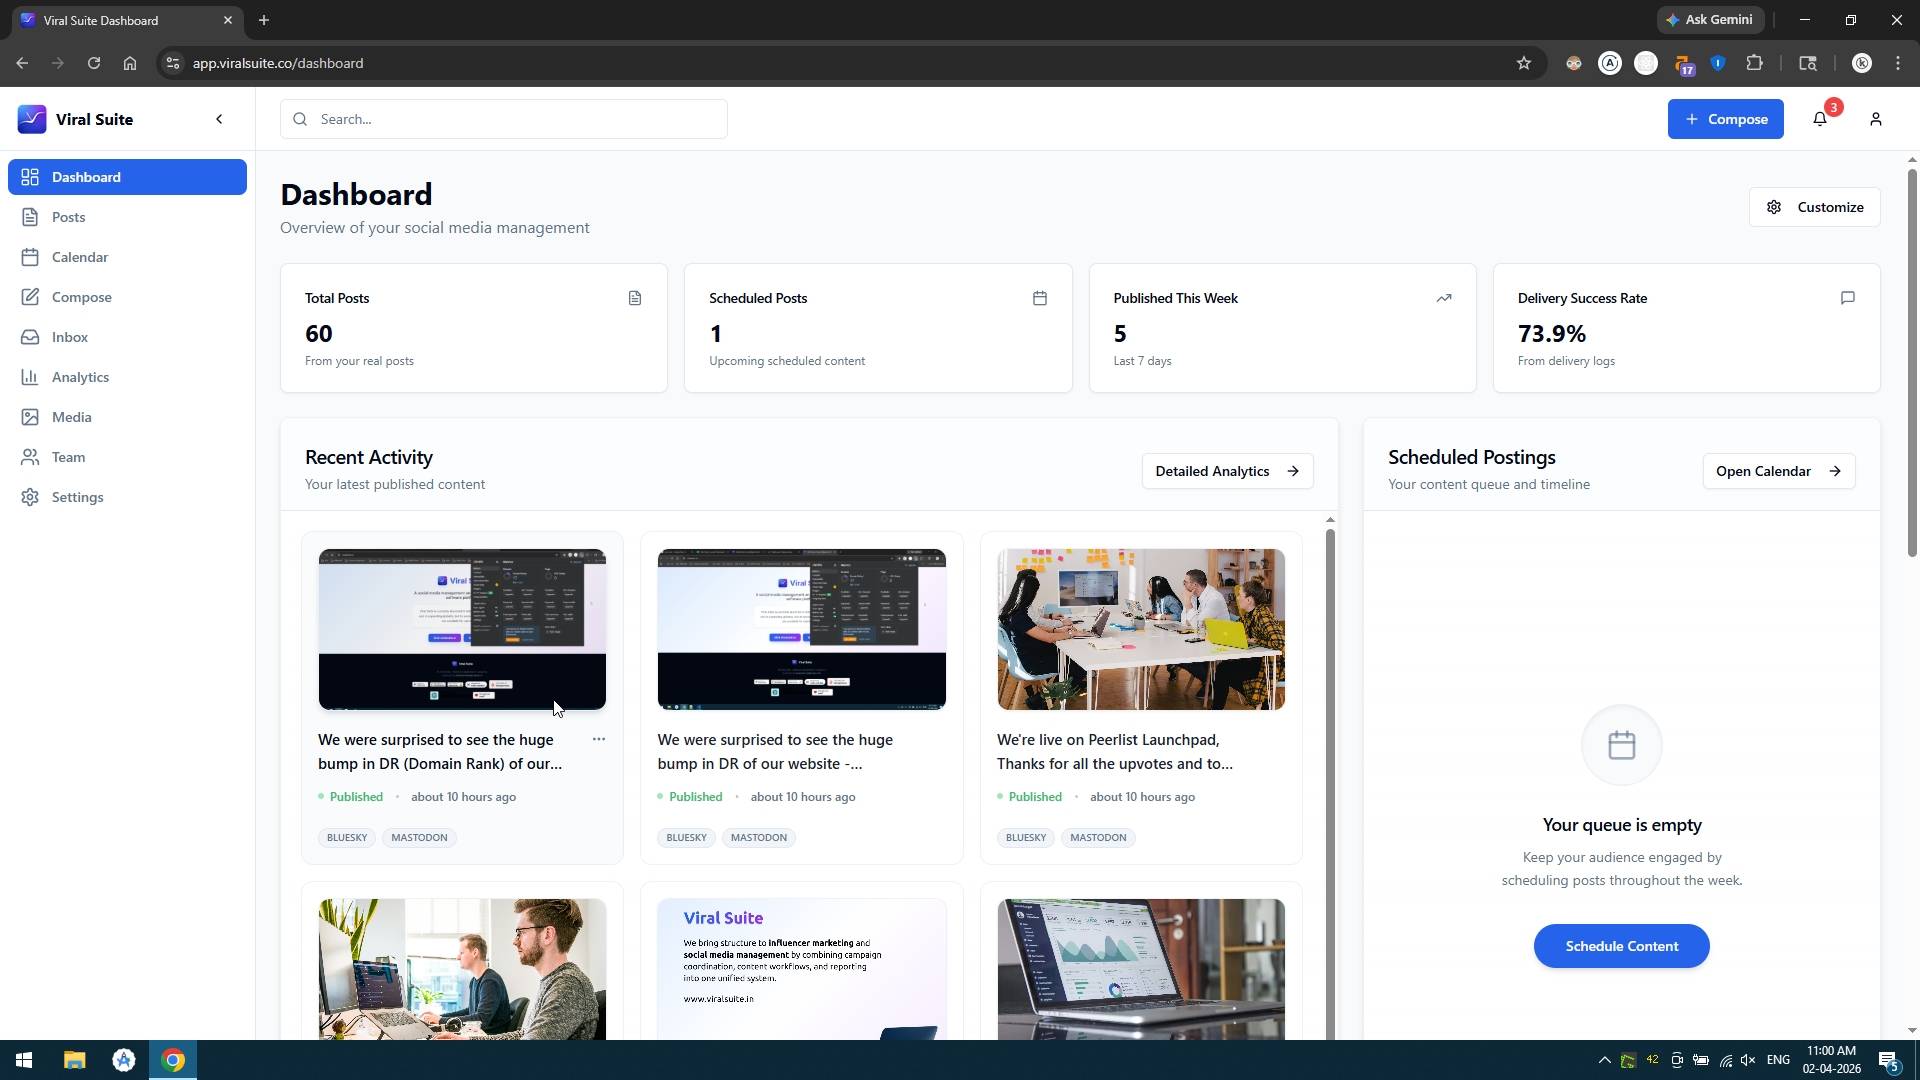This screenshot has width=1920, height=1080.
Task: Open the Chrome profile avatar
Action: [x=1862, y=63]
